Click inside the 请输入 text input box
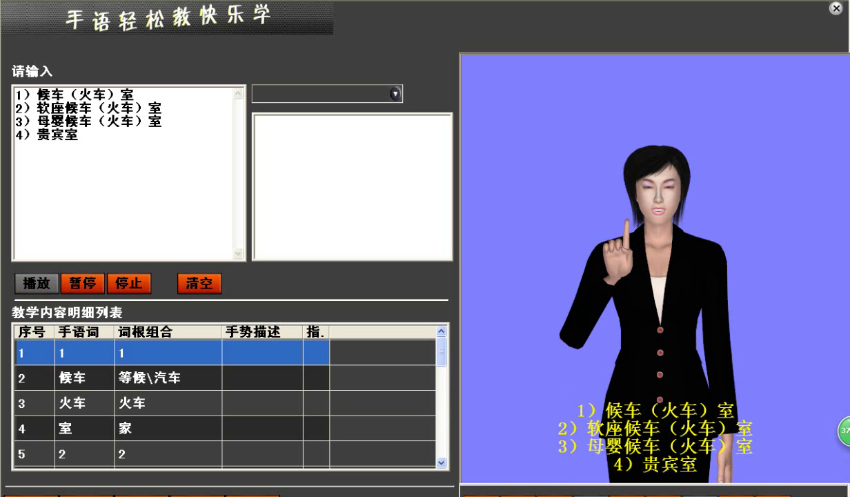Image resolution: width=850 pixels, height=497 pixels. (x=128, y=173)
